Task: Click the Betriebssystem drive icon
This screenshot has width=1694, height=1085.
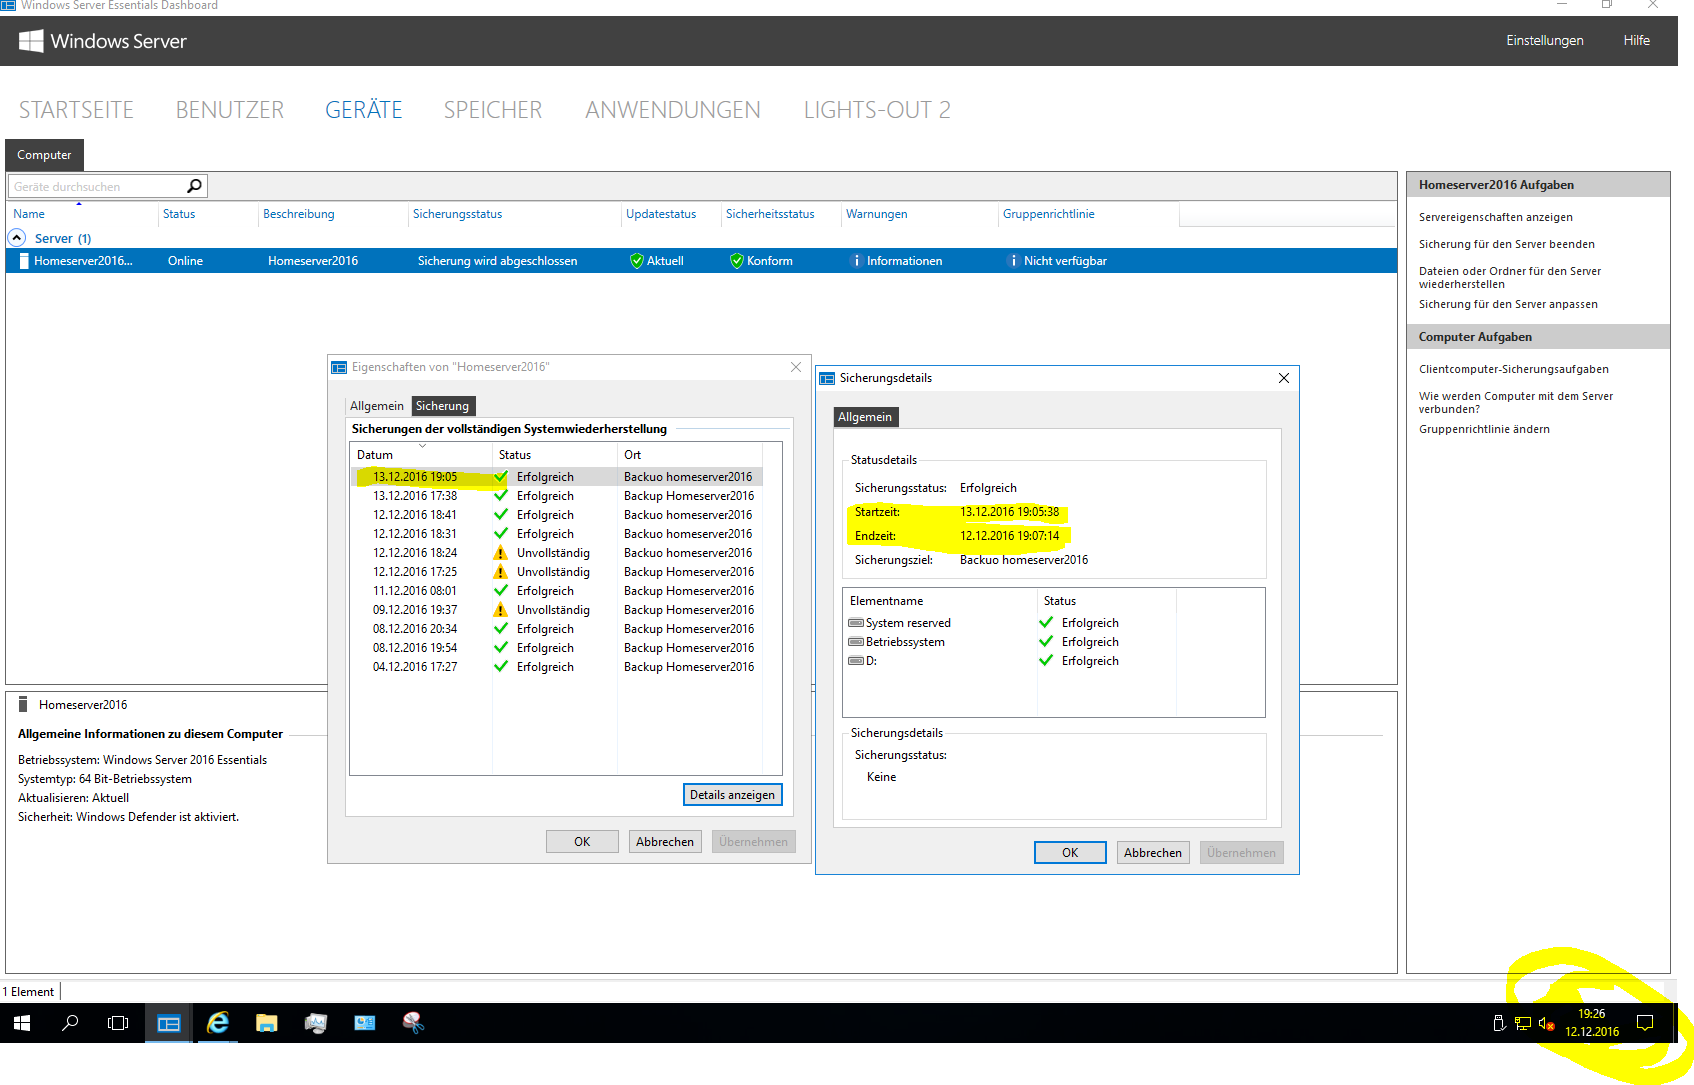Action: (856, 642)
